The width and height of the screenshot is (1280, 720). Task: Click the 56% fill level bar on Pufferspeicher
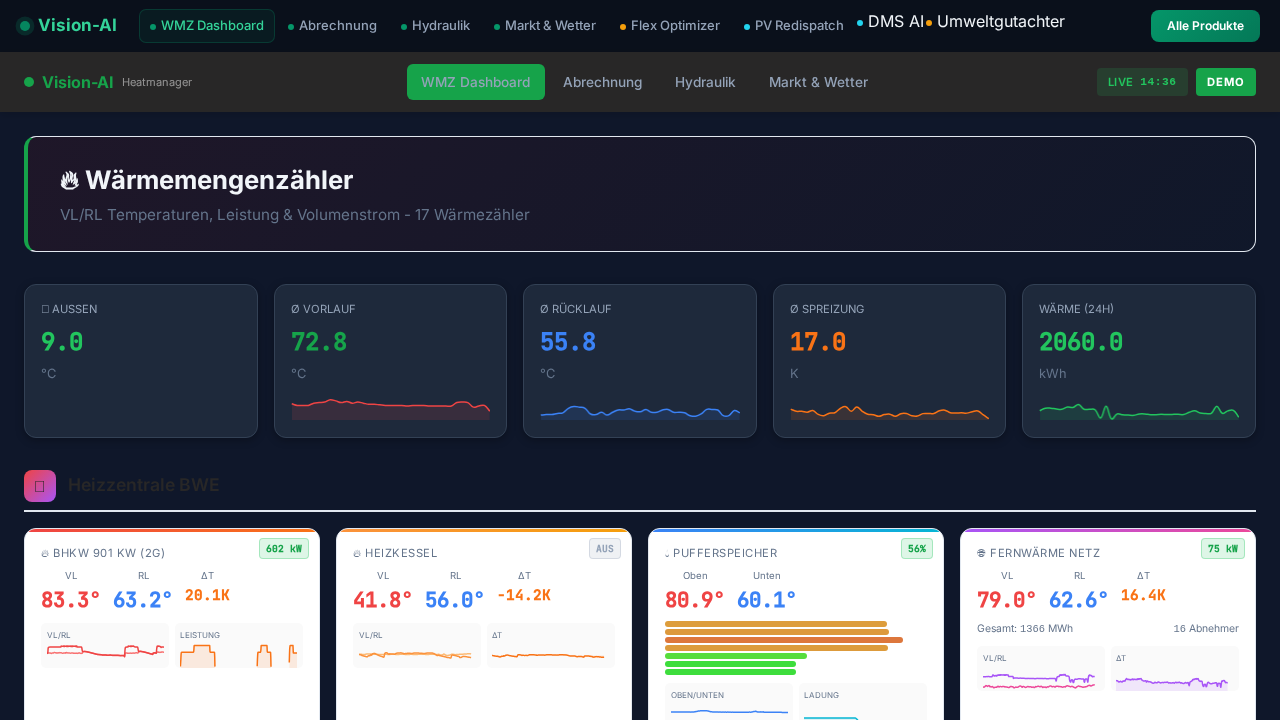point(917,548)
